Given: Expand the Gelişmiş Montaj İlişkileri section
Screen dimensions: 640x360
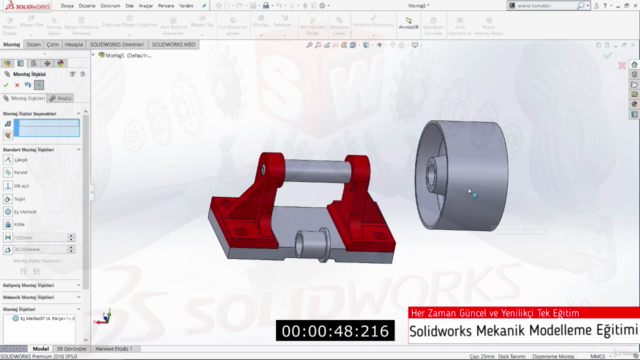Looking at the screenshot, I should click(x=78, y=285).
